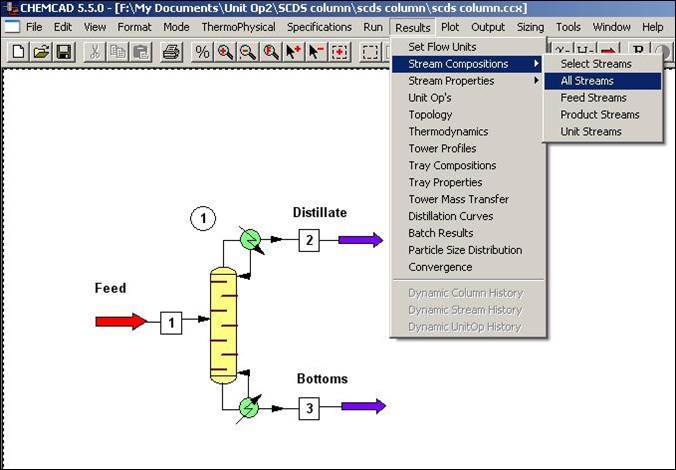
Task: Choose the Distillation Curves entry
Action: tap(467, 216)
